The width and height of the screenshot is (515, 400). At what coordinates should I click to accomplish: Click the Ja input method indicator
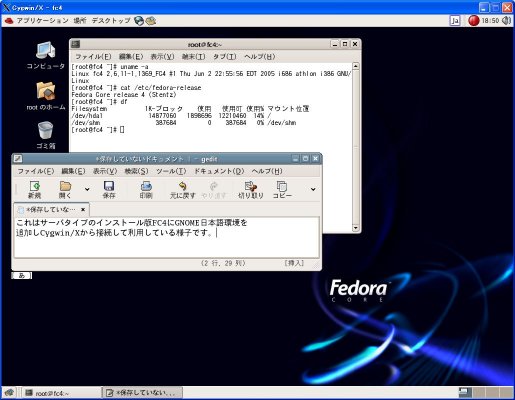click(455, 21)
